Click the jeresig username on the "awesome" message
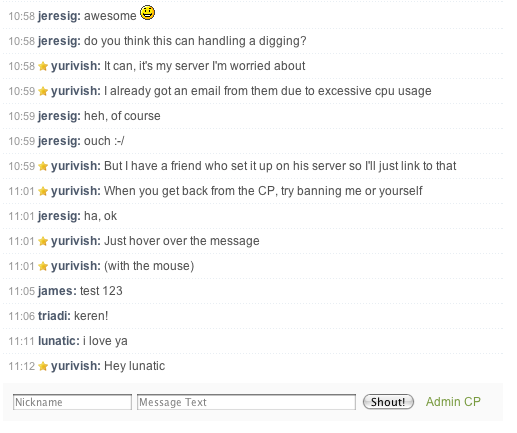Viewport: 517px width, 433px height. [x=59, y=16]
